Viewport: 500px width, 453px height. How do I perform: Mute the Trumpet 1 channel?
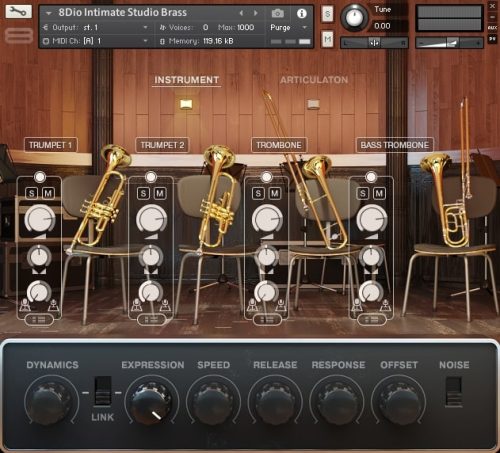point(48,193)
